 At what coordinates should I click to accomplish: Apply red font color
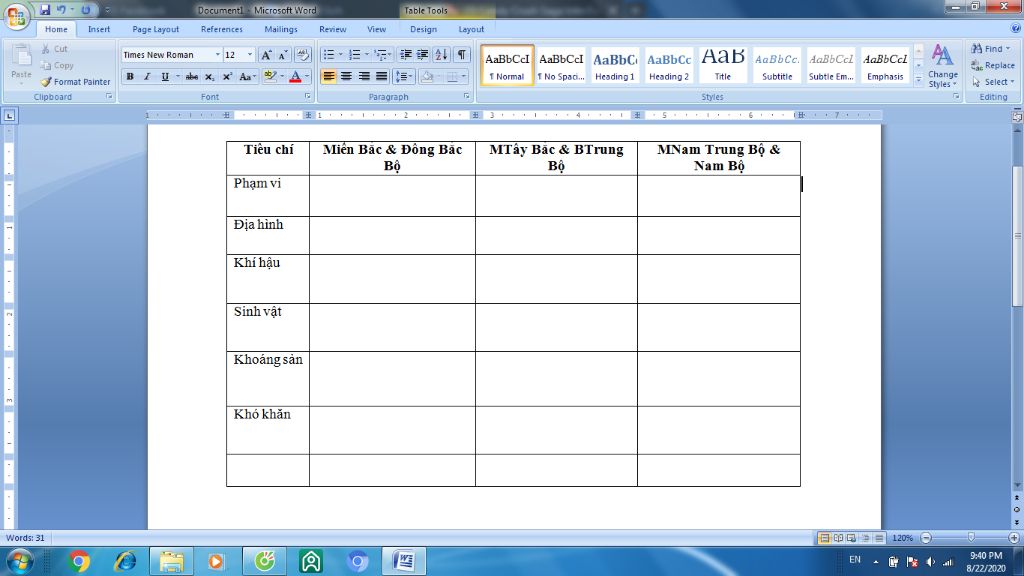pyautogui.click(x=295, y=76)
